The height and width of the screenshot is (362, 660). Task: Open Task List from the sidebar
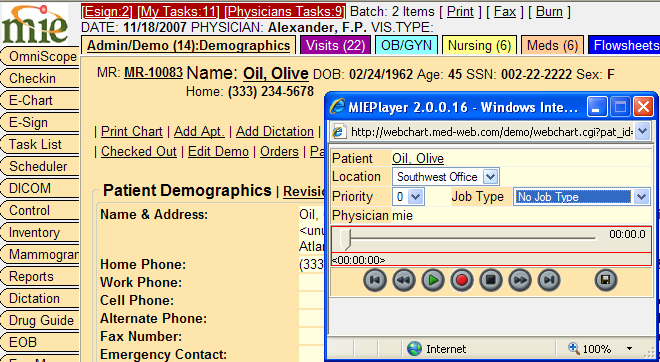(40, 144)
